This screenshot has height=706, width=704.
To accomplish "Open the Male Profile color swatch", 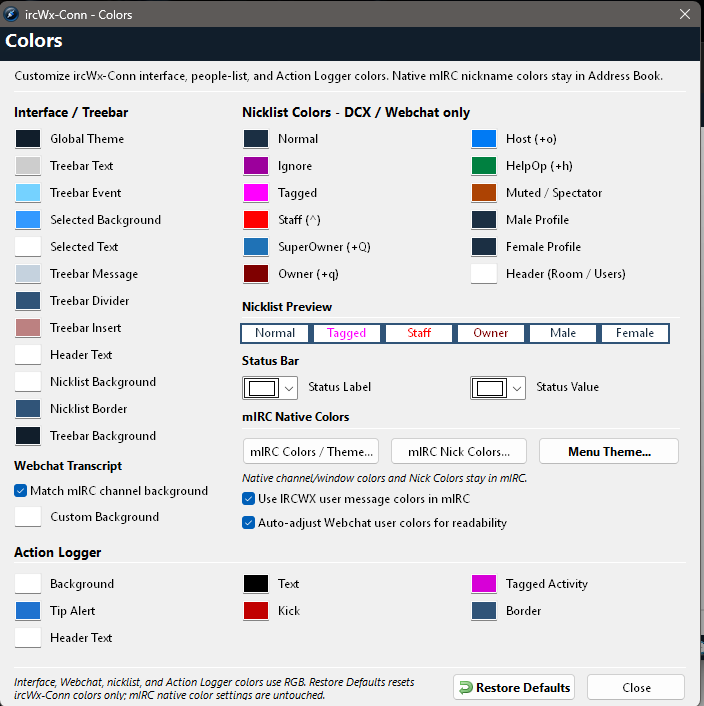I will click(x=484, y=220).
